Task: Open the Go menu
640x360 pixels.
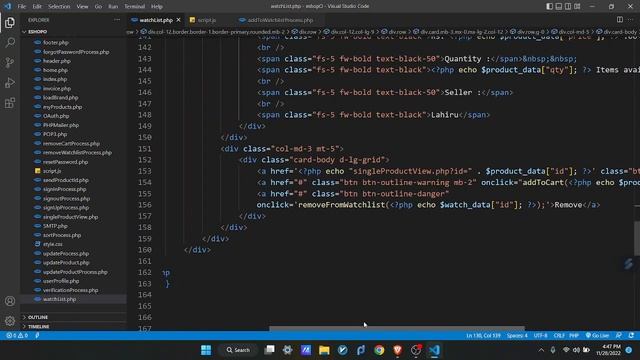Action: pos(98,7)
